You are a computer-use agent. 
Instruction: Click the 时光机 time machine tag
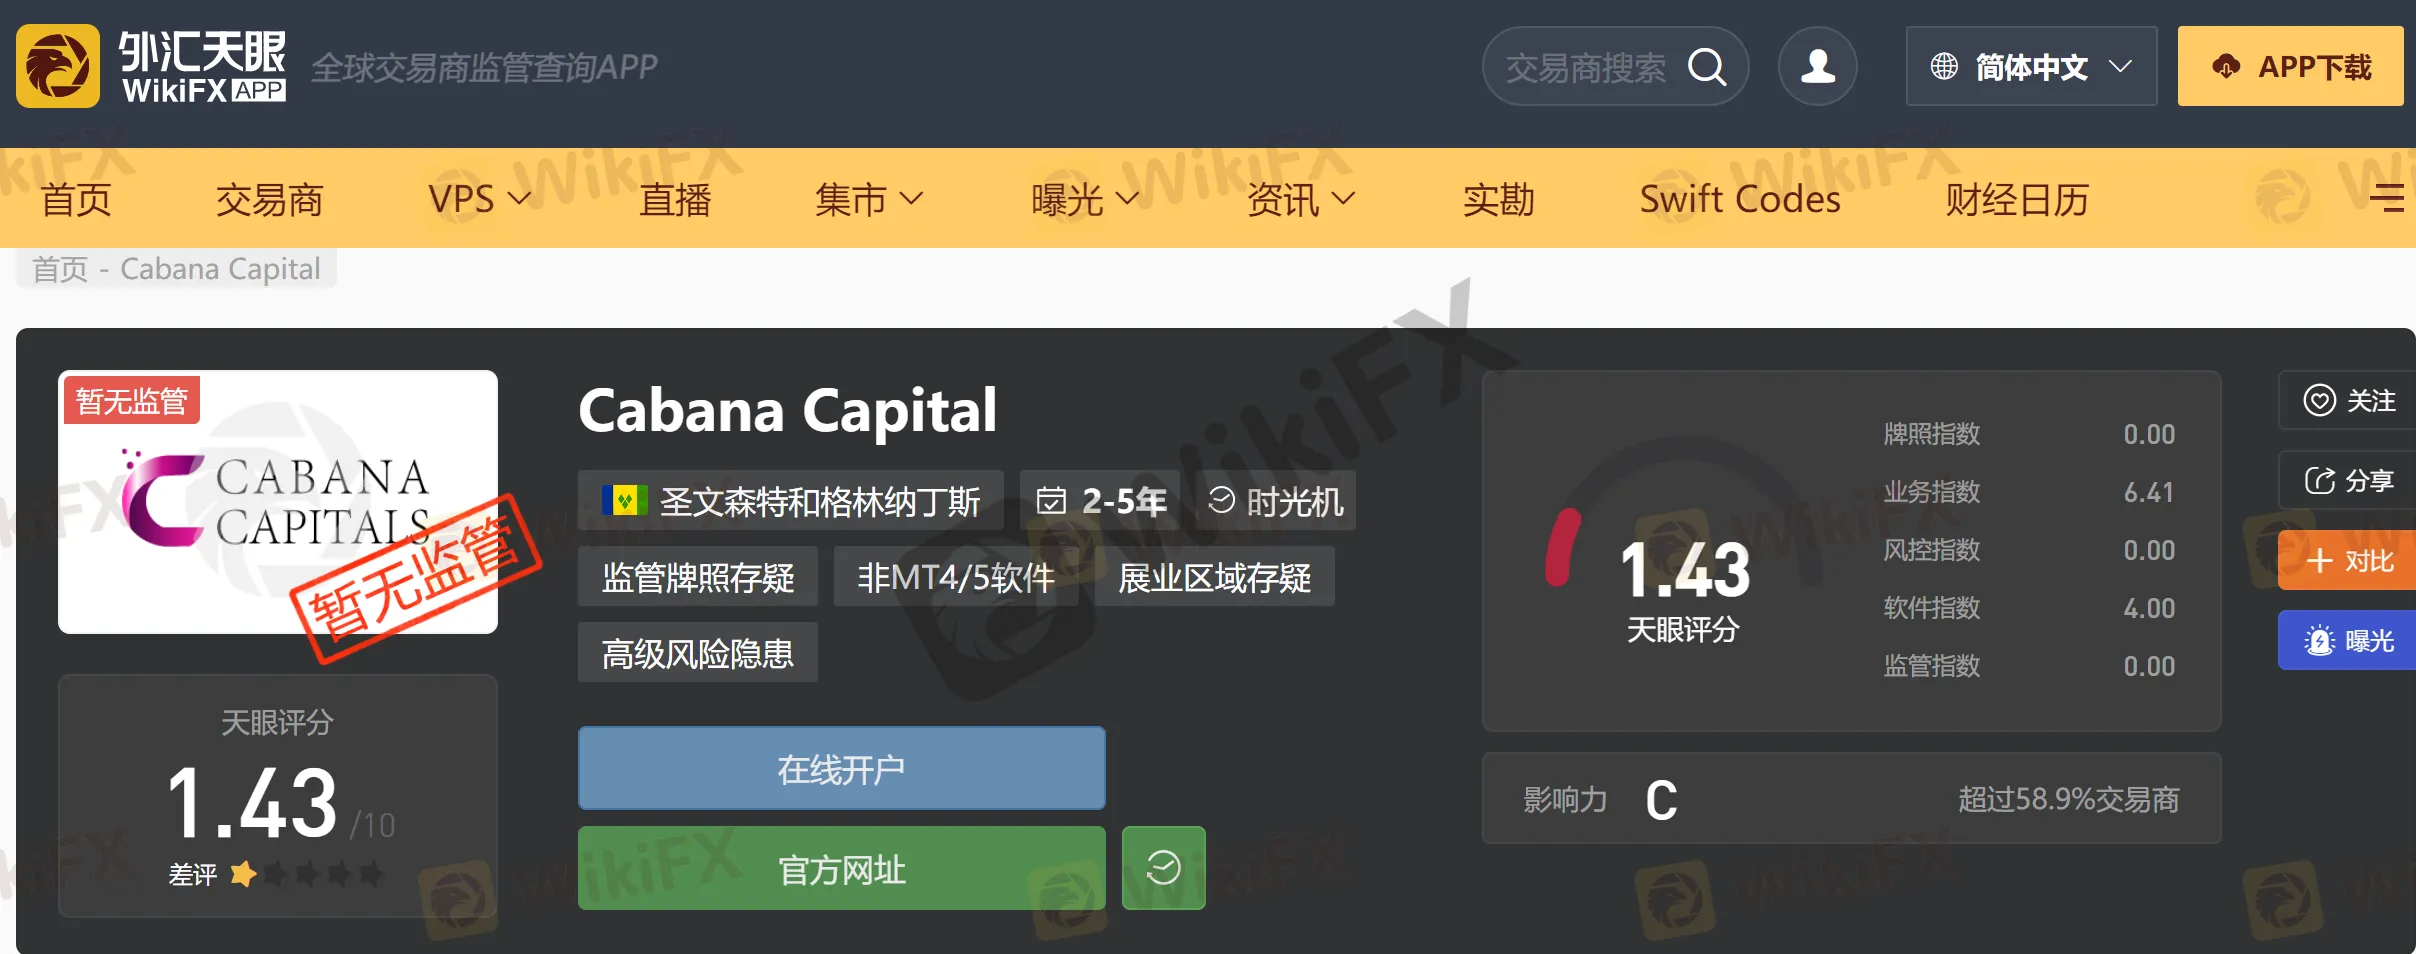coord(1276,500)
